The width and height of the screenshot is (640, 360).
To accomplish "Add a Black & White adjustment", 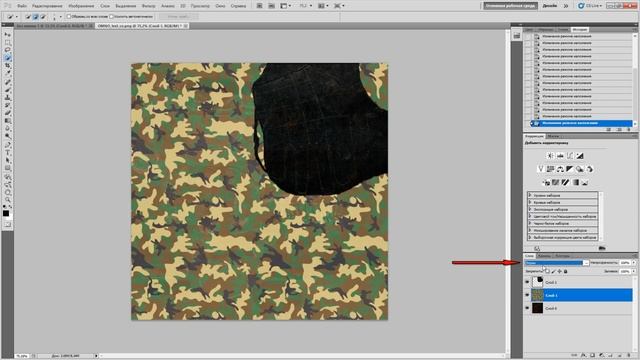I will tap(570, 169).
